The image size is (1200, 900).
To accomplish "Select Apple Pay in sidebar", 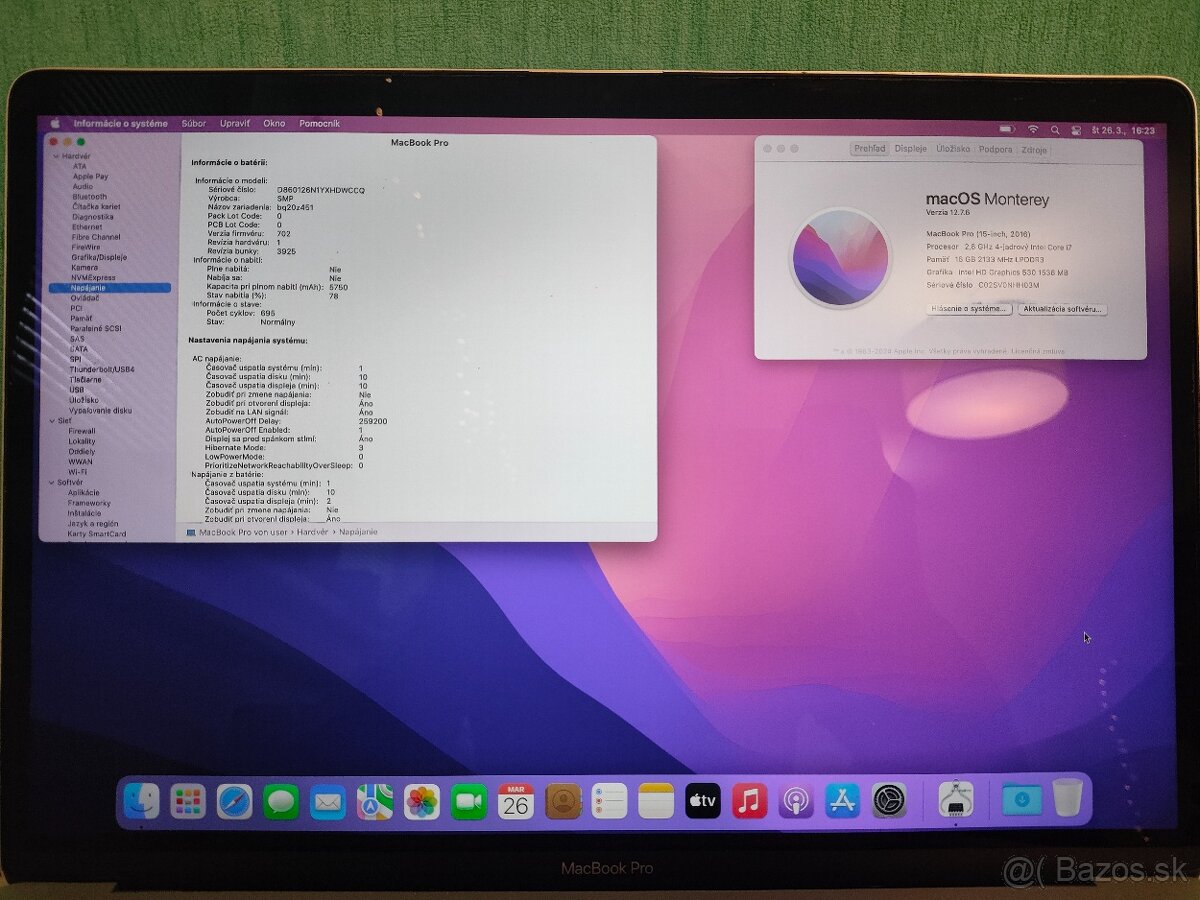I will click(90, 176).
